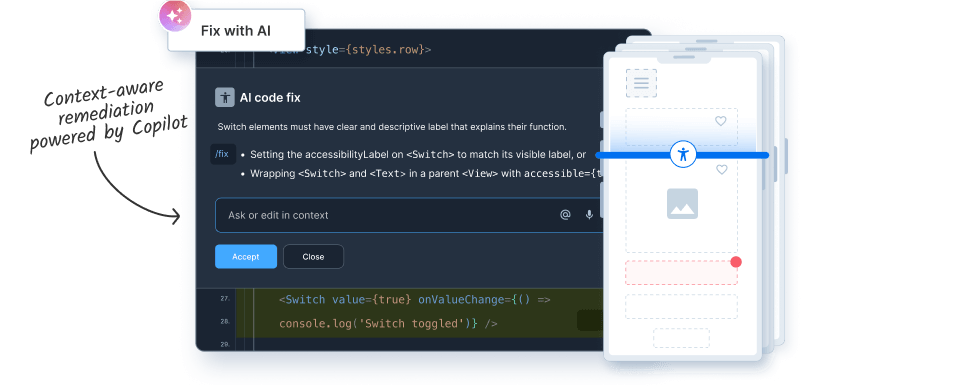The image size is (980, 386).
Task: Focus the Ask or edit in context field
Action: pos(409,215)
